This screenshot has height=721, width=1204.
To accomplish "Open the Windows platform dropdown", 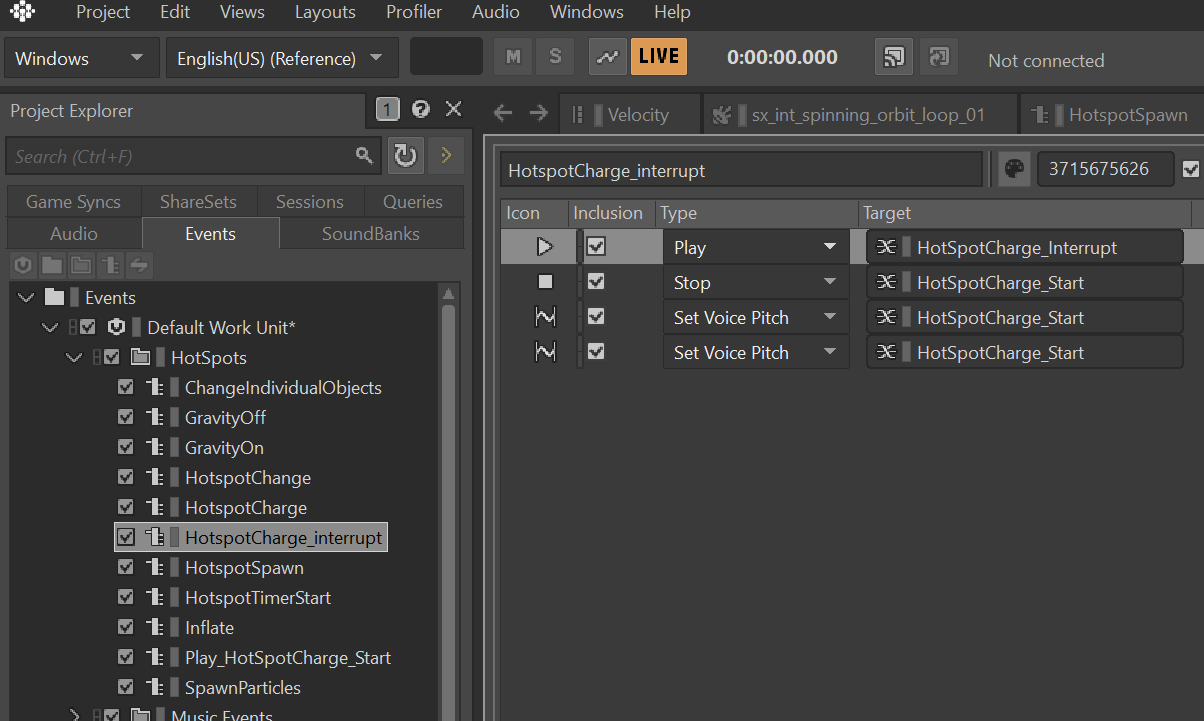I will click(x=81, y=58).
